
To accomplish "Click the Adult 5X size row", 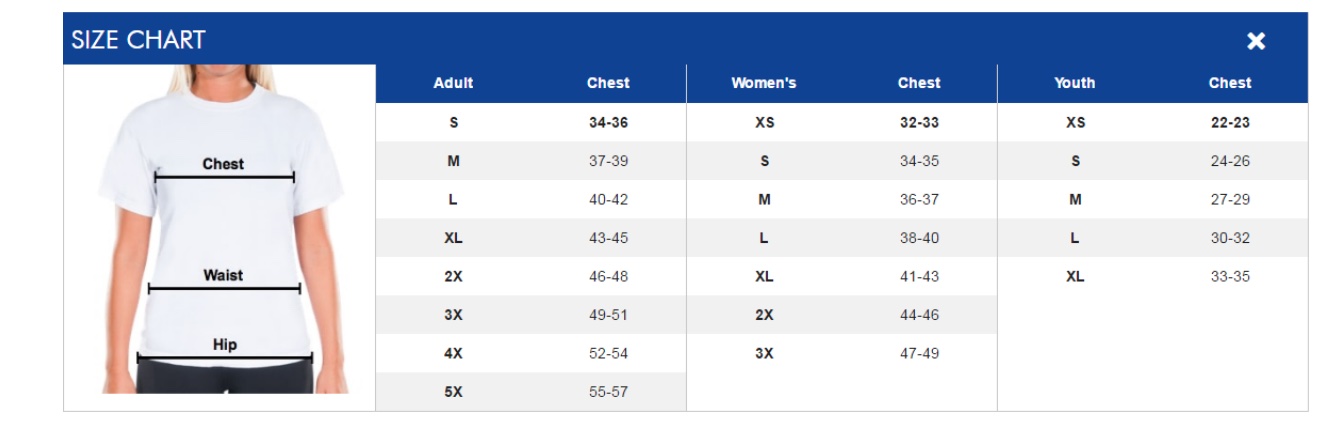I will coord(531,392).
